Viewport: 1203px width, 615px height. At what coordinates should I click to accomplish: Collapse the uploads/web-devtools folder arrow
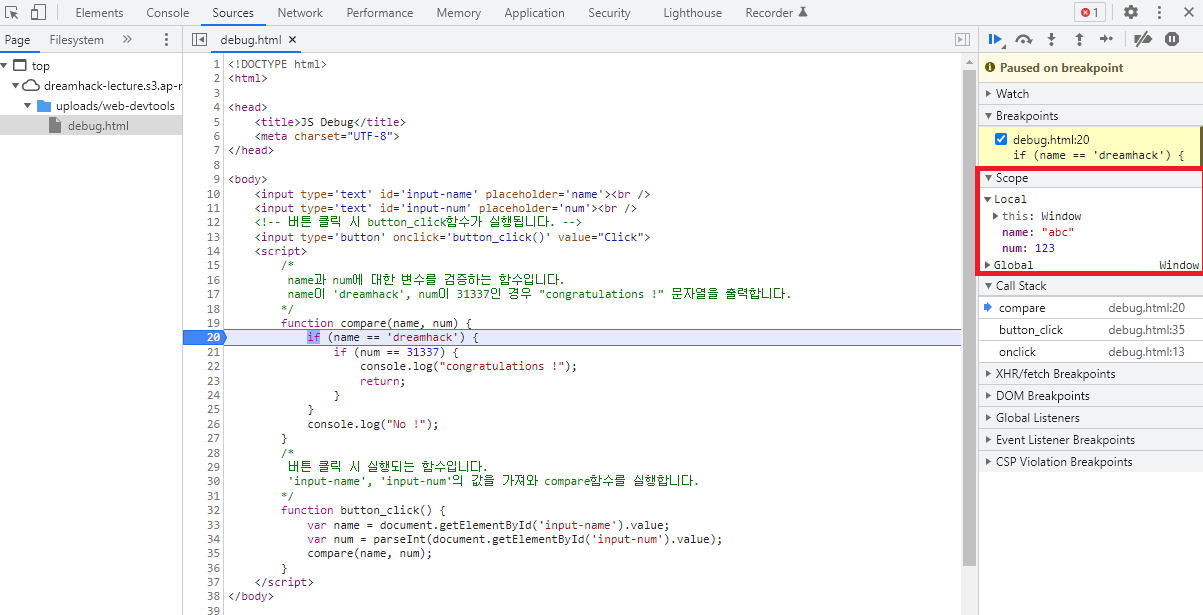[x=28, y=106]
